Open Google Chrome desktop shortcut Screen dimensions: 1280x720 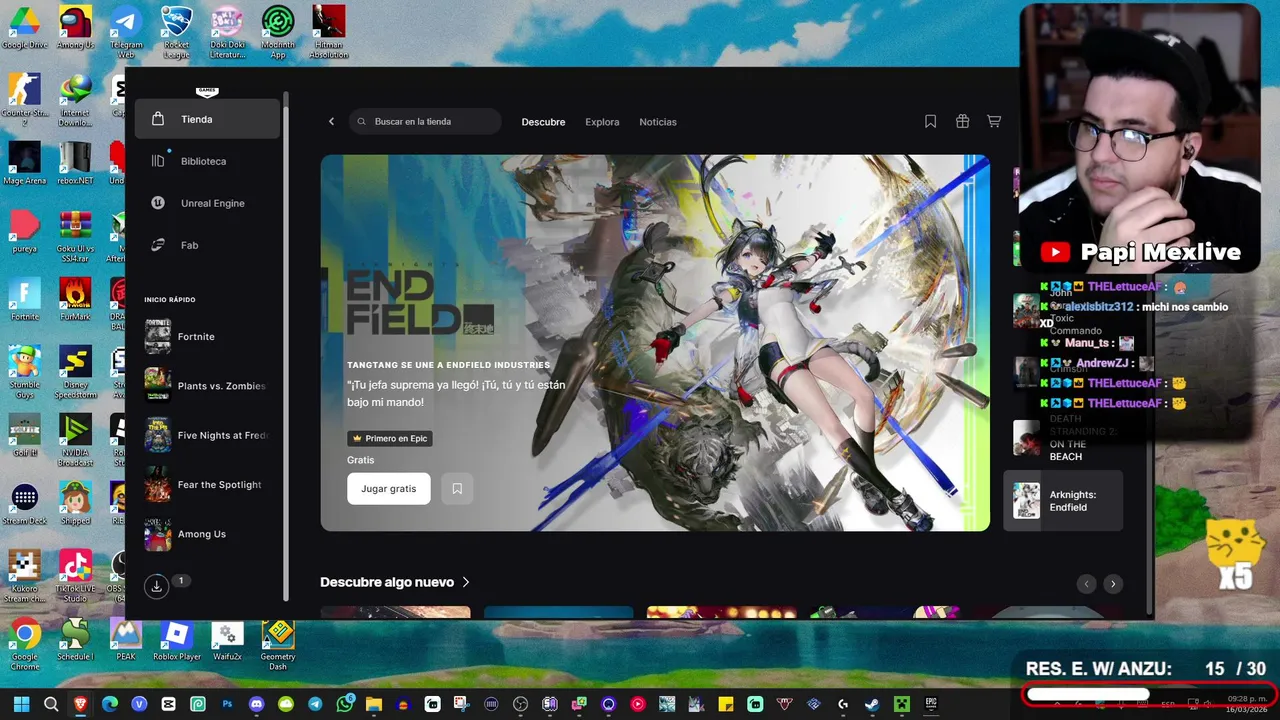[25, 645]
